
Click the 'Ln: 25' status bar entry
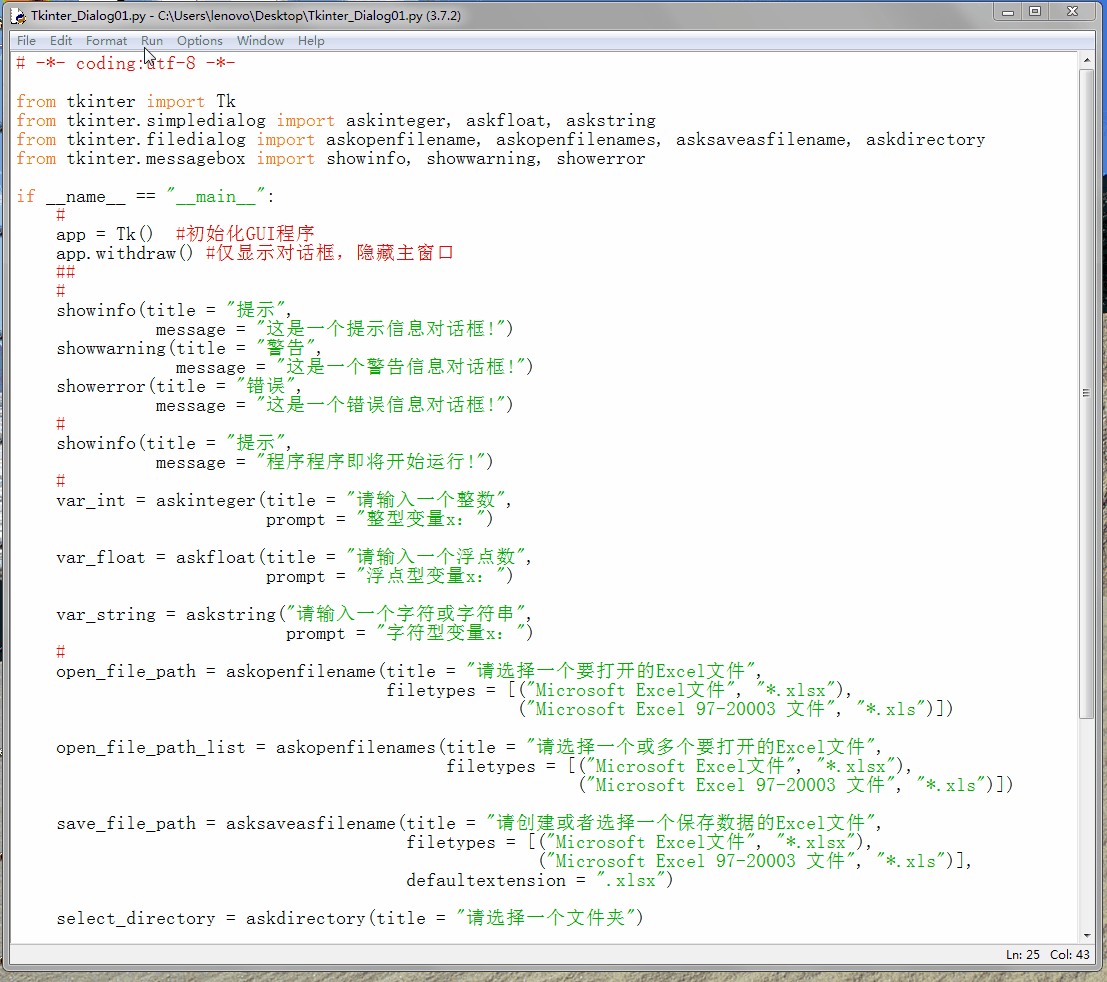click(x=1022, y=954)
